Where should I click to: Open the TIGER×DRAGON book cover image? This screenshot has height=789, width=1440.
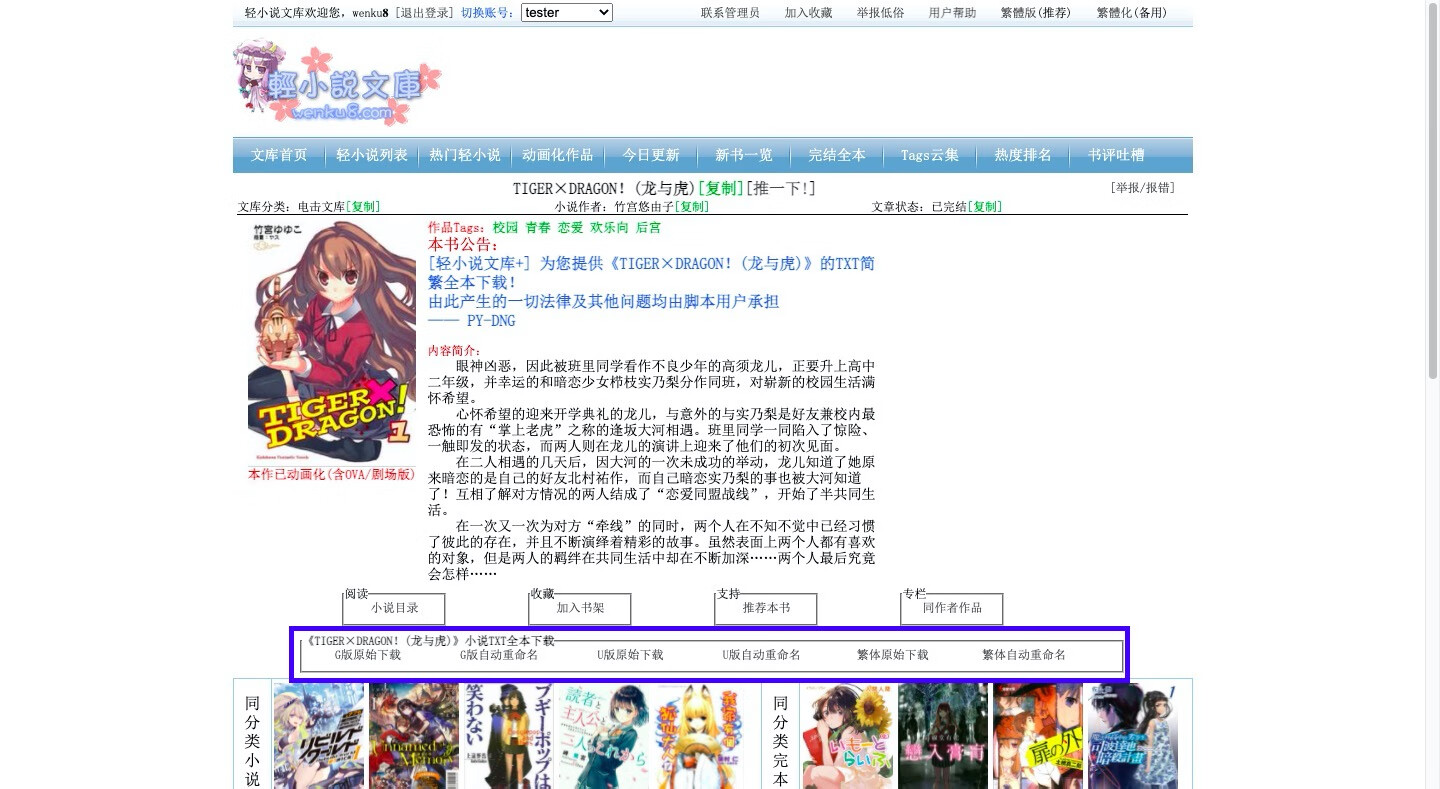(331, 342)
